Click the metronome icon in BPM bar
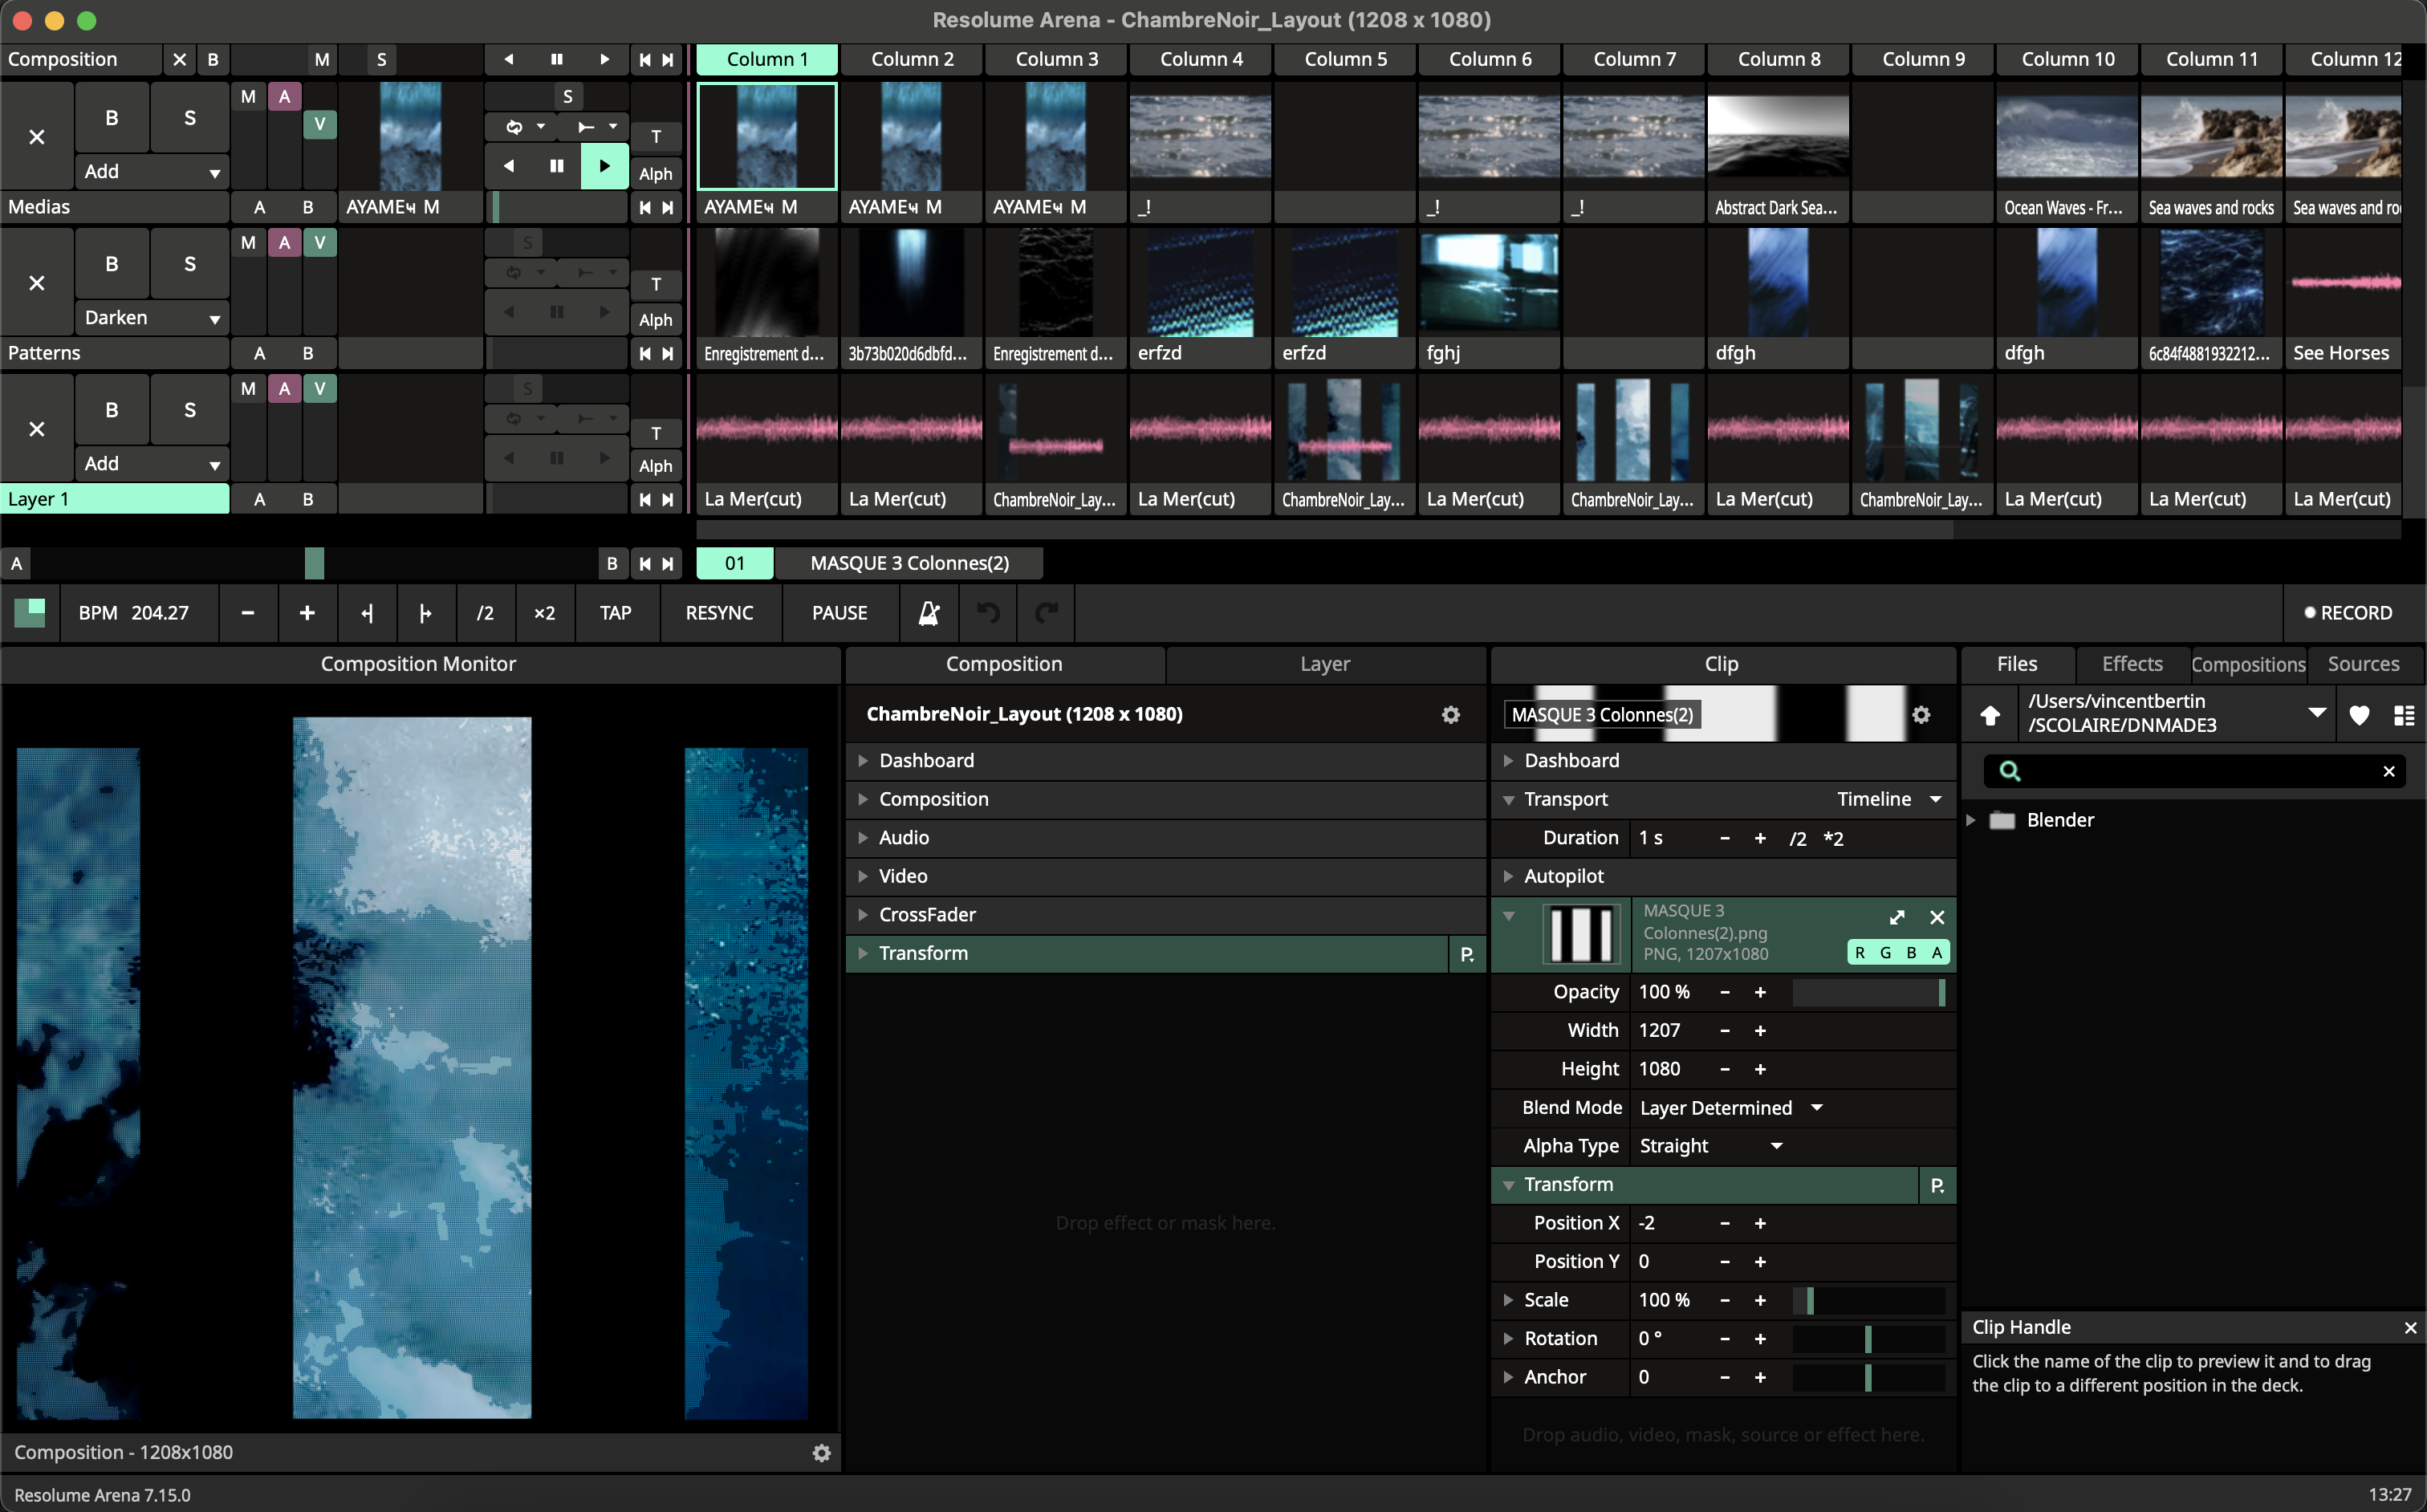 [x=928, y=613]
